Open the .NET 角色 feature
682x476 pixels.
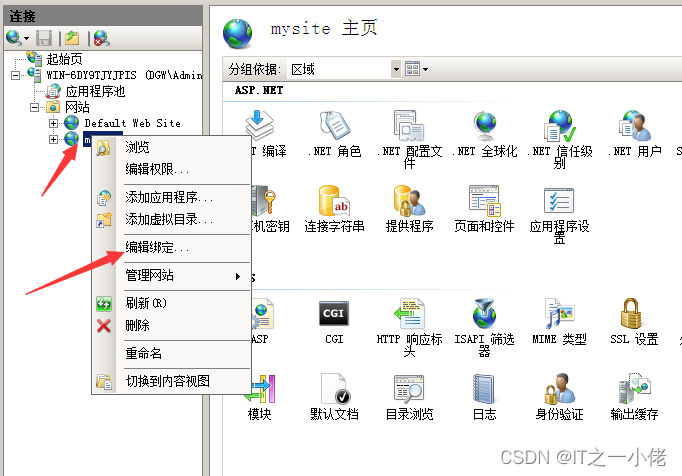[x=334, y=134]
